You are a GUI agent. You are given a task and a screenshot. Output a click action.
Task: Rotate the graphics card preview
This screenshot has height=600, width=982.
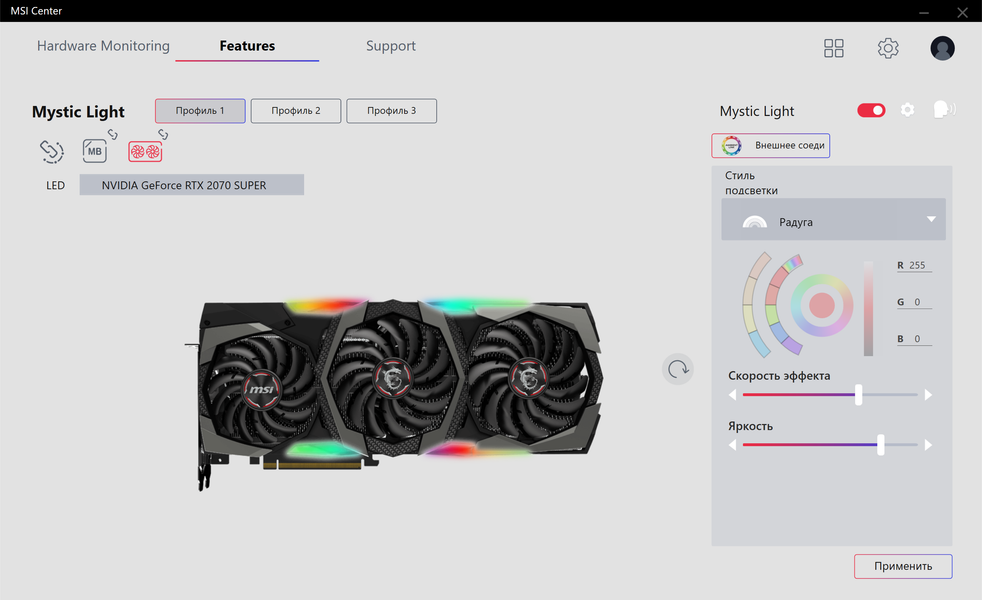point(678,369)
